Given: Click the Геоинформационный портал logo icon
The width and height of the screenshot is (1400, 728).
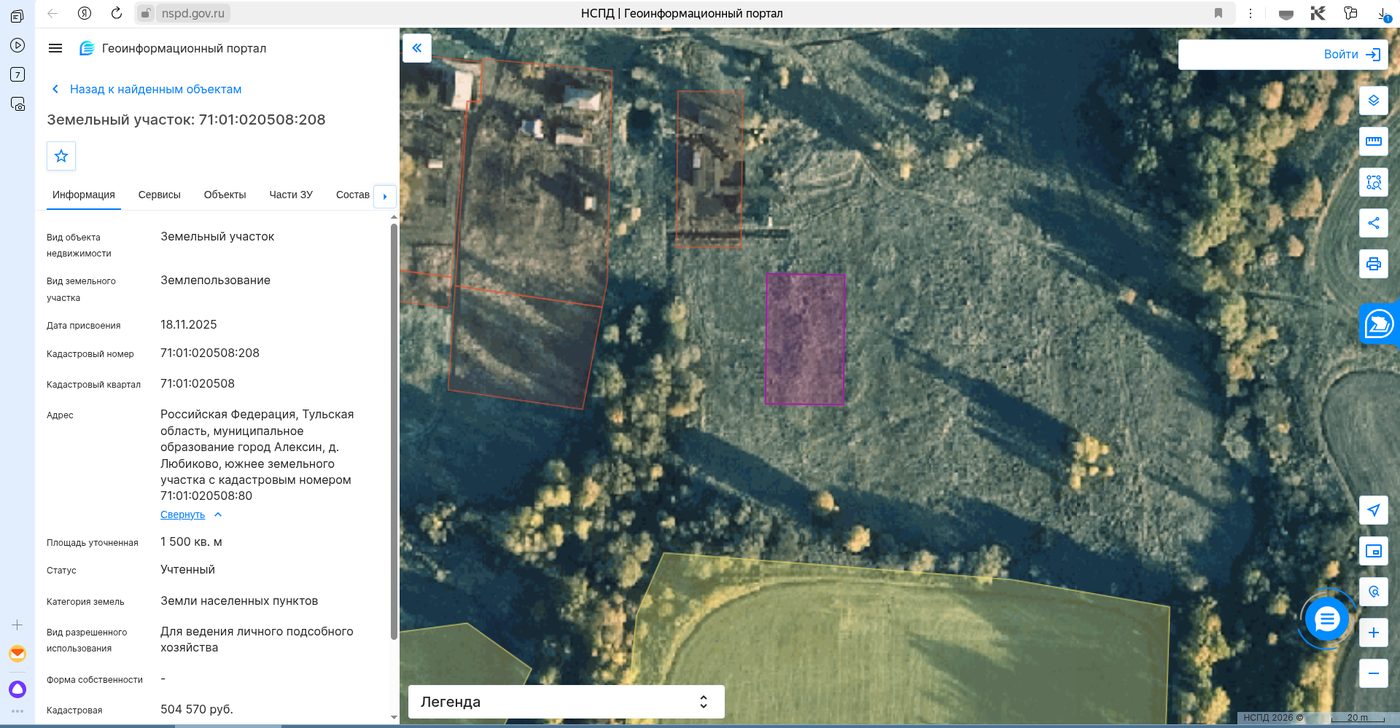Looking at the screenshot, I should tap(87, 48).
